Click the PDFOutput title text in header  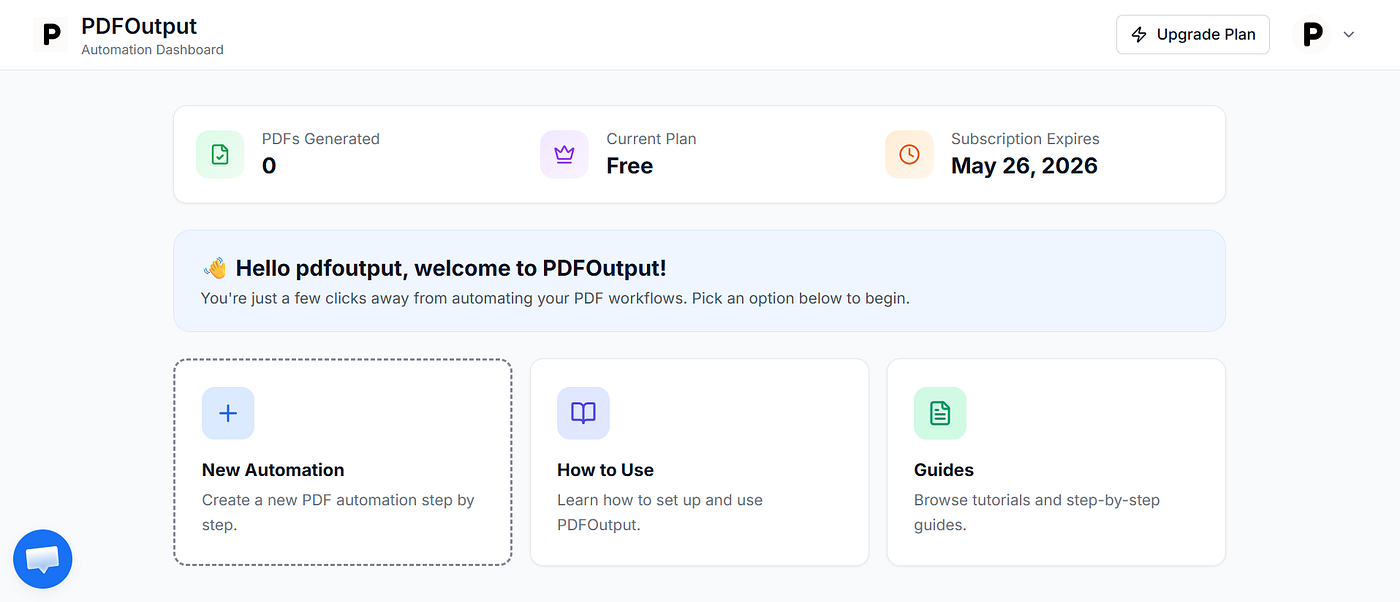point(139,26)
